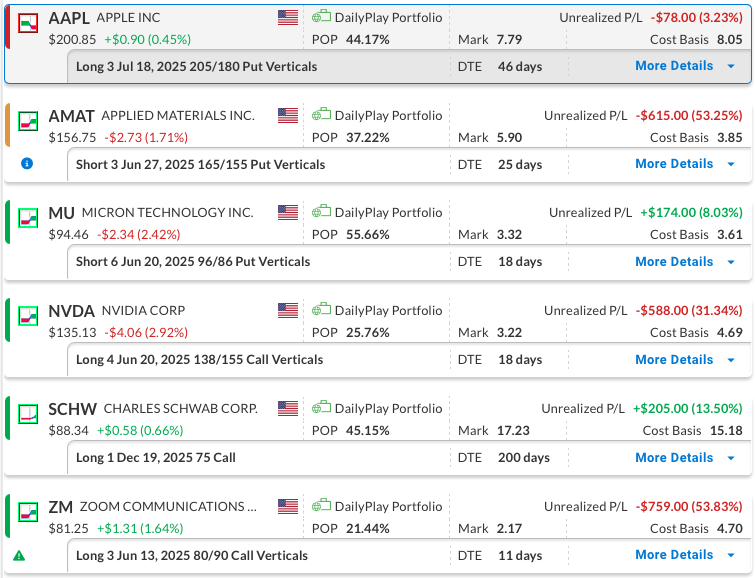The width and height of the screenshot is (755, 578).
Task: Click the US flag on the AAPL row
Action: (288, 17)
